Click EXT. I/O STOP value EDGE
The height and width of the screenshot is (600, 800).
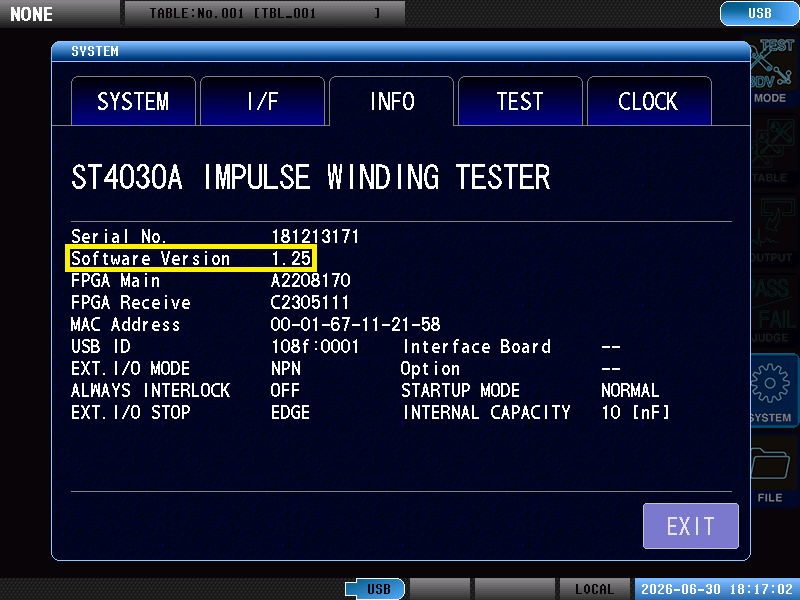click(290, 412)
